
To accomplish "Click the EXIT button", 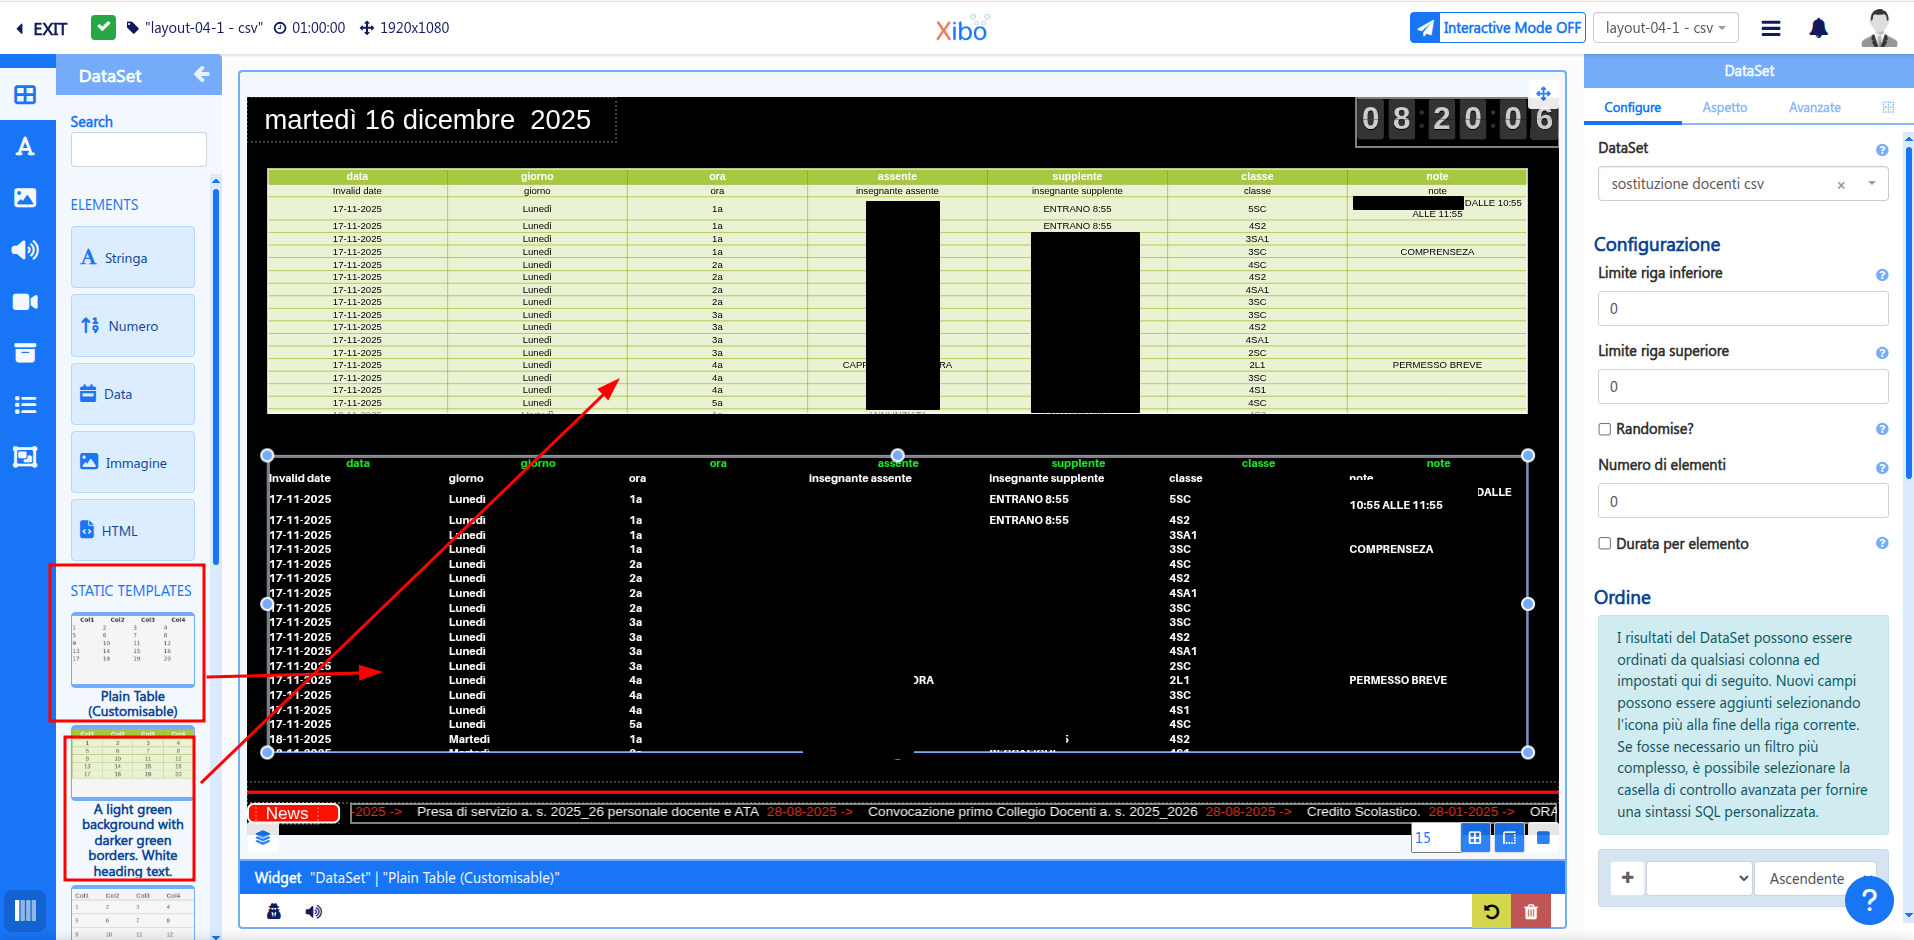I will click(42, 29).
